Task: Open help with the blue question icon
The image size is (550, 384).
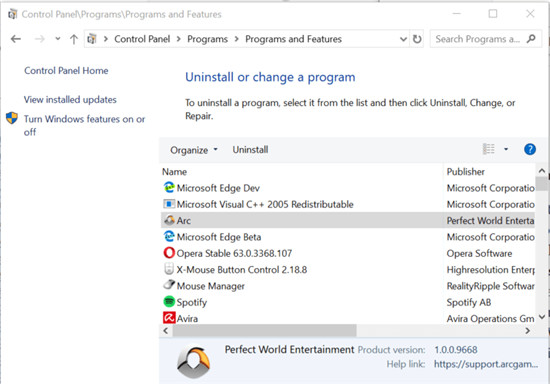Action: coord(530,149)
